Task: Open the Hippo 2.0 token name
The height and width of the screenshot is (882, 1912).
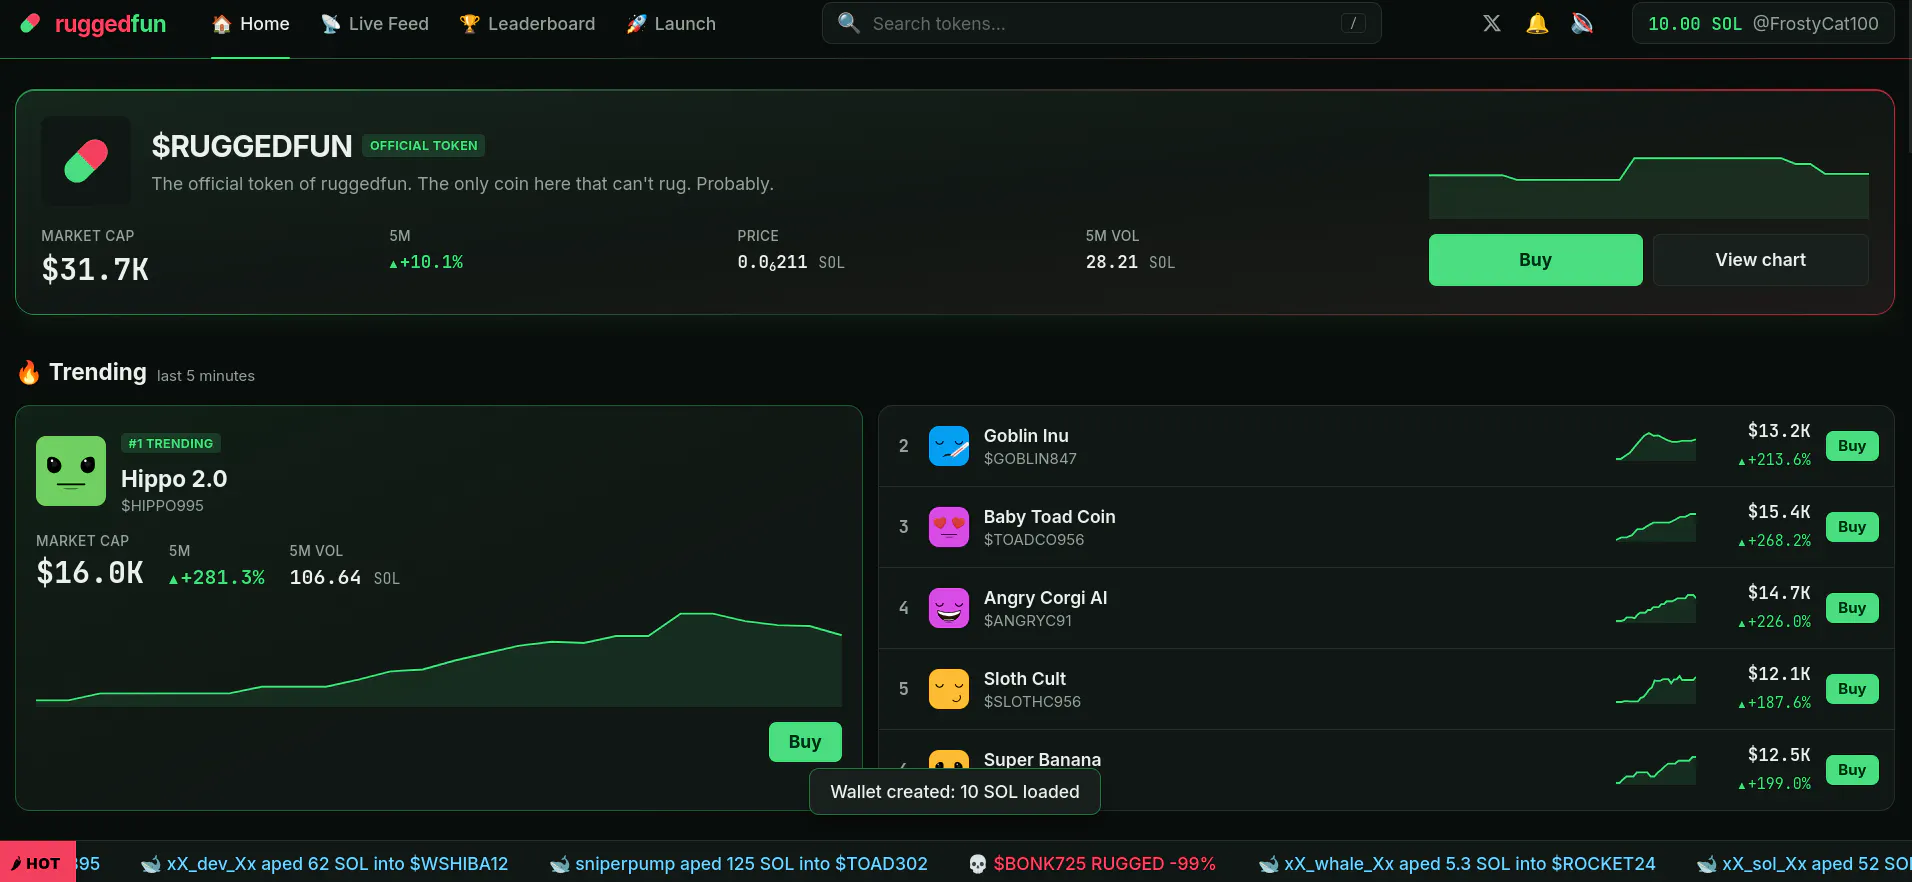Action: [x=174, y=479]
